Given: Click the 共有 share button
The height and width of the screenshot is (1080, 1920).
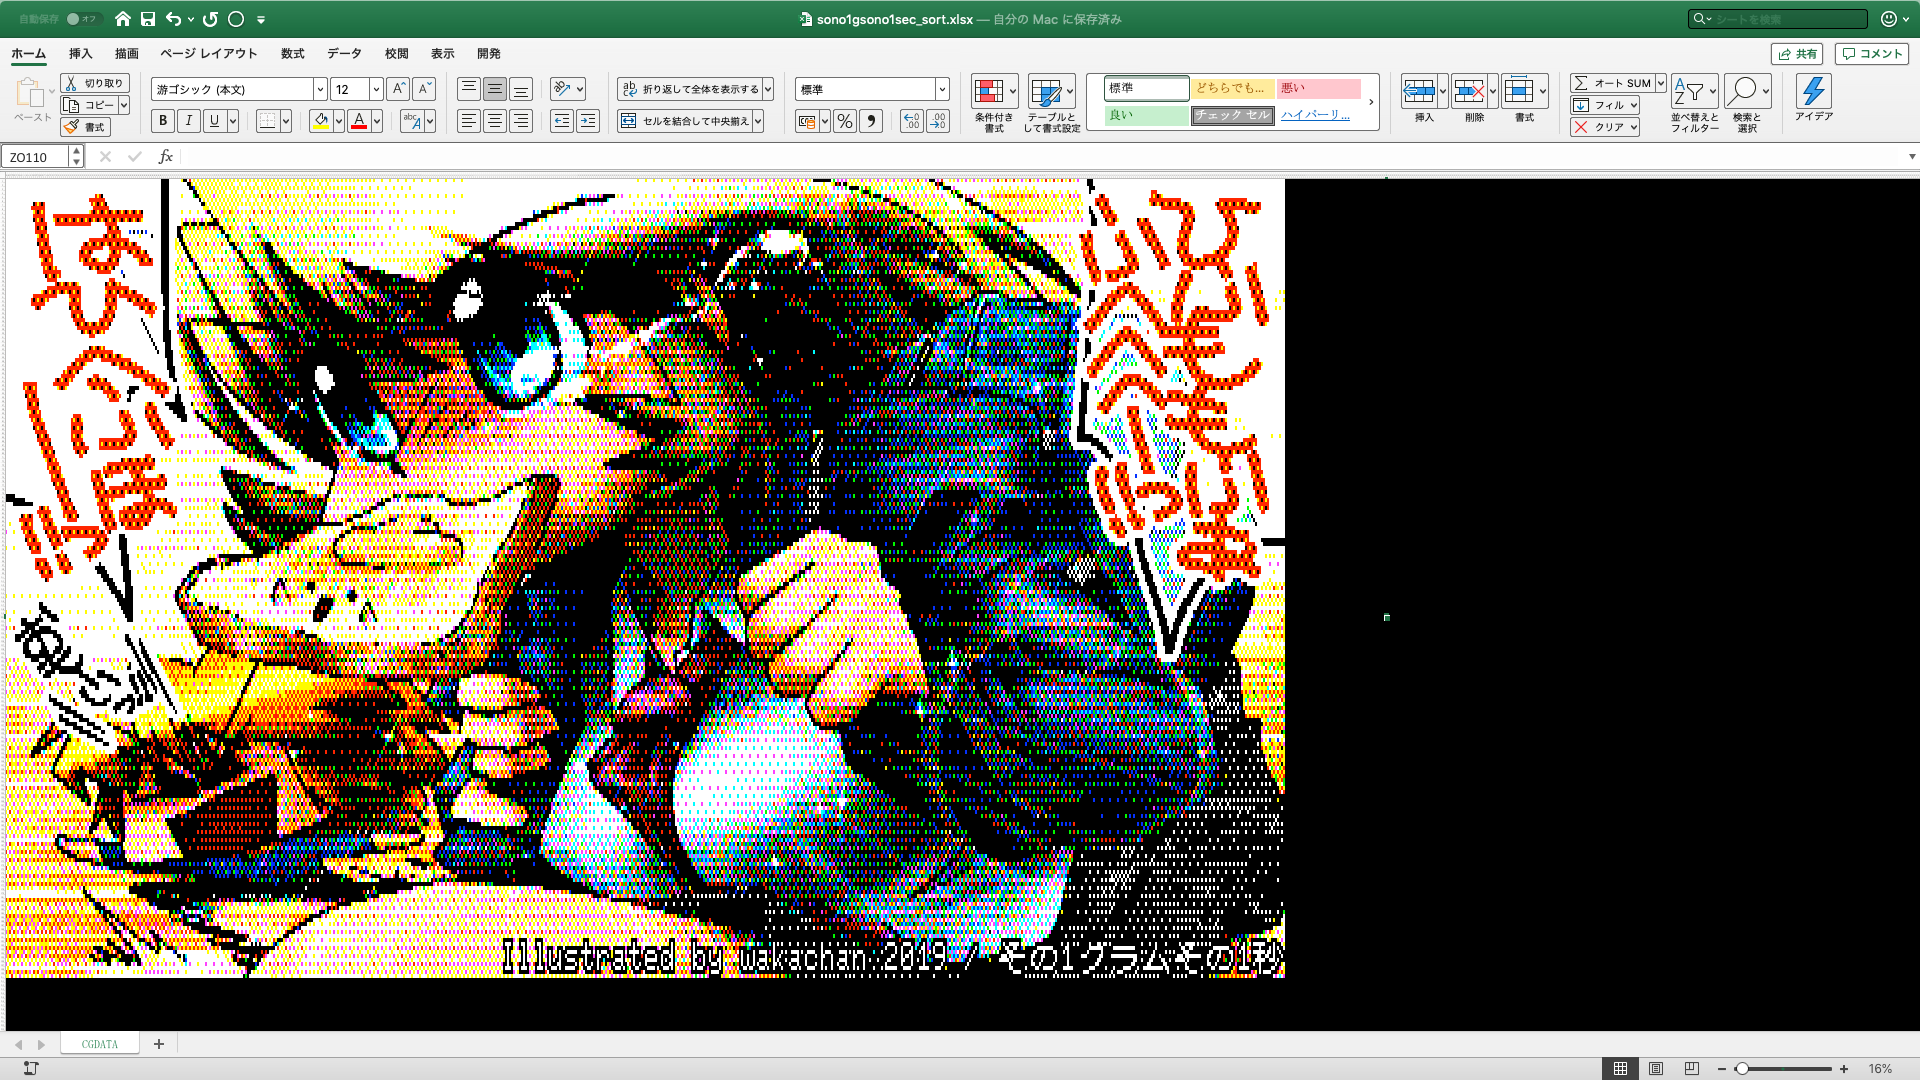Looking at the screenshot, I should pyautogui.click(x=1797, y=54).
